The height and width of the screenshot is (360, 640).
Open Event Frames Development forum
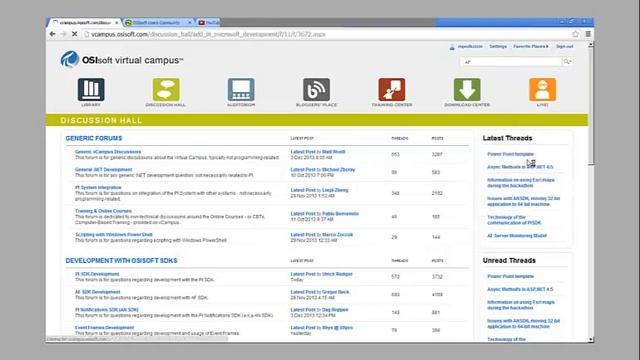104,328
